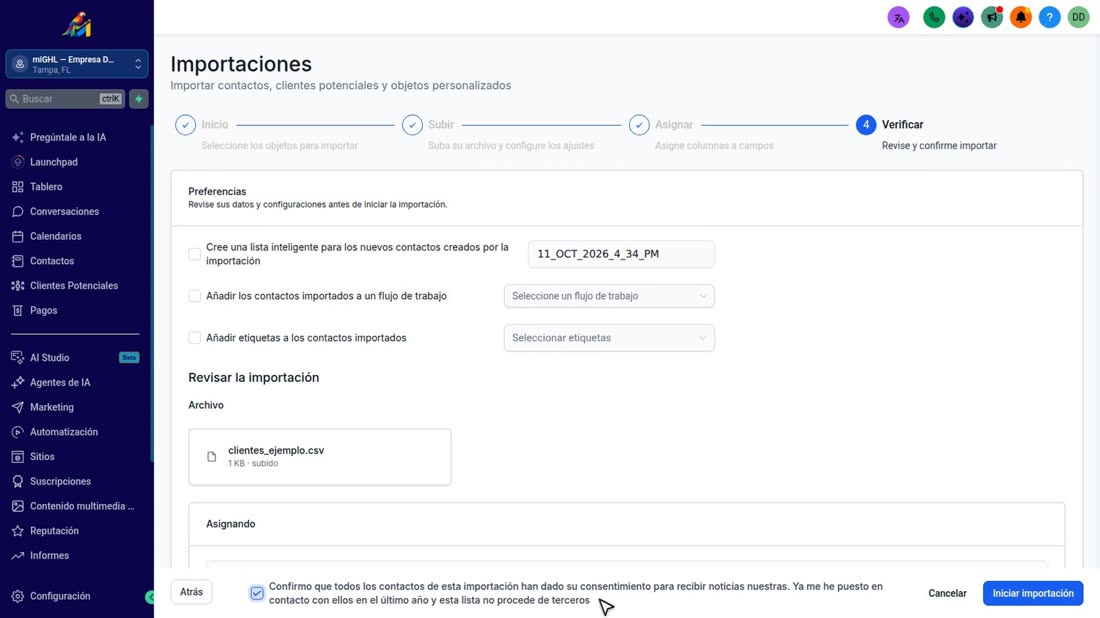Click the clientes_ejemplo.csv file icon
Viewport: 1100px width, 618px height.
coord(211,457)
